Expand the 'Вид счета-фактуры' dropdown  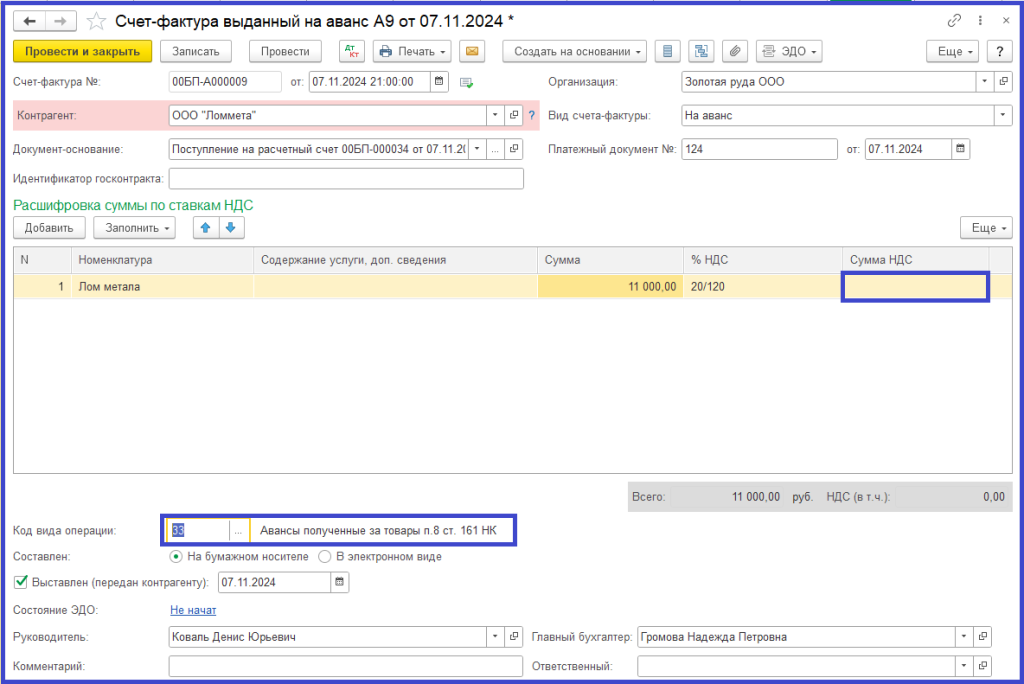(1003, 116)
